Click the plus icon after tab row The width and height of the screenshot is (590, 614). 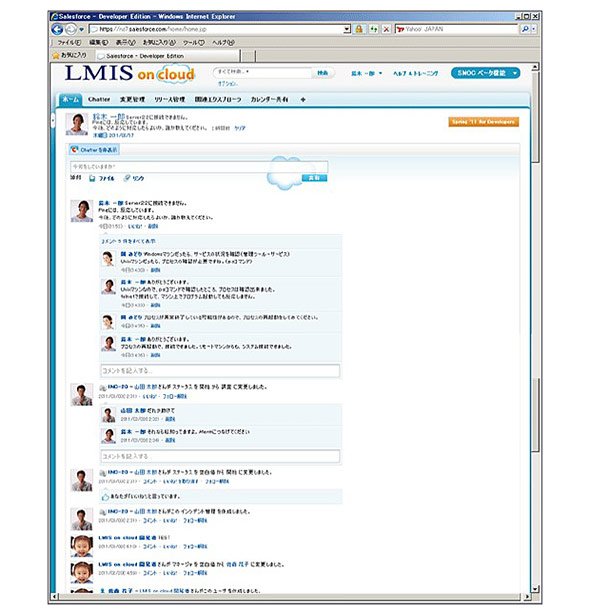(x=303, y=100)
